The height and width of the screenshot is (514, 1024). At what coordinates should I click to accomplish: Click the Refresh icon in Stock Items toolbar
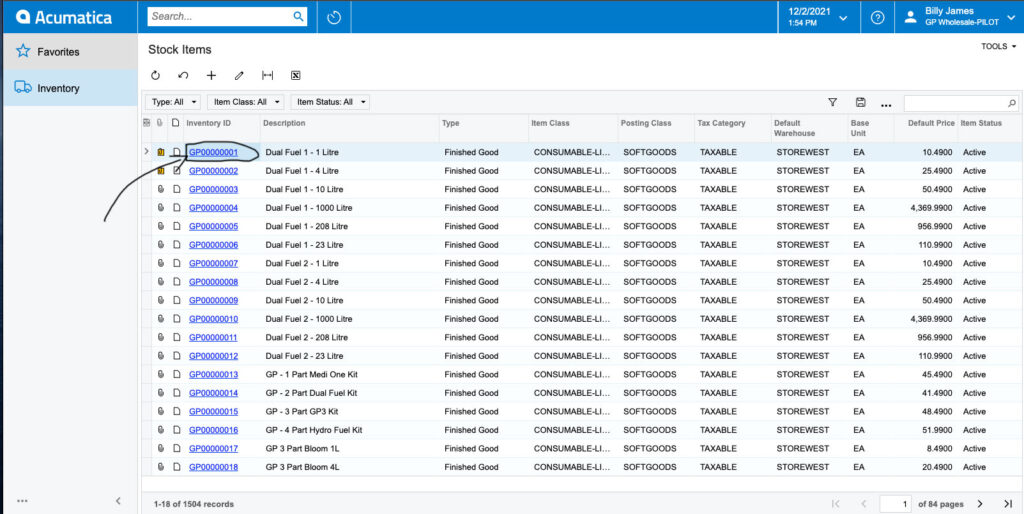click(155, 76)
